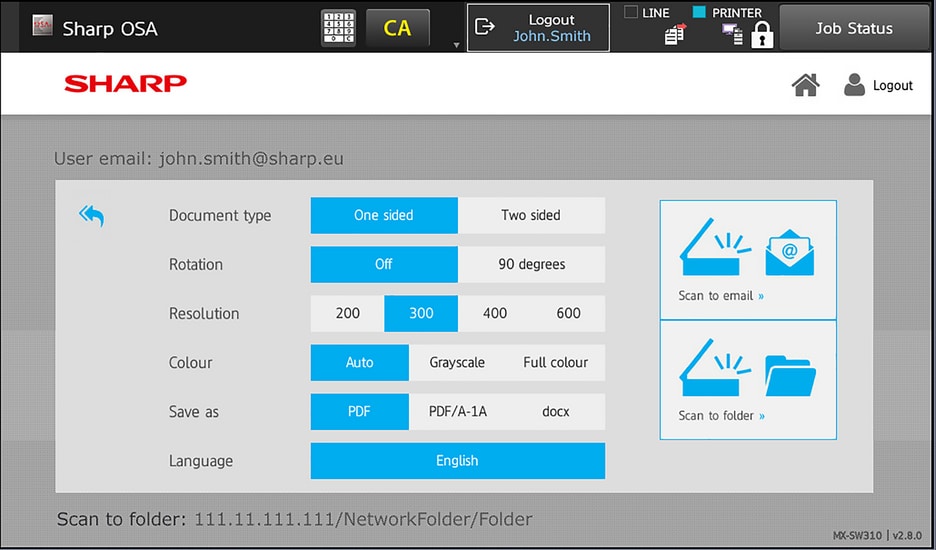Go to home screen icon
Image resolution: width=936 pixels, height=550 pixels.
(805, 86)
